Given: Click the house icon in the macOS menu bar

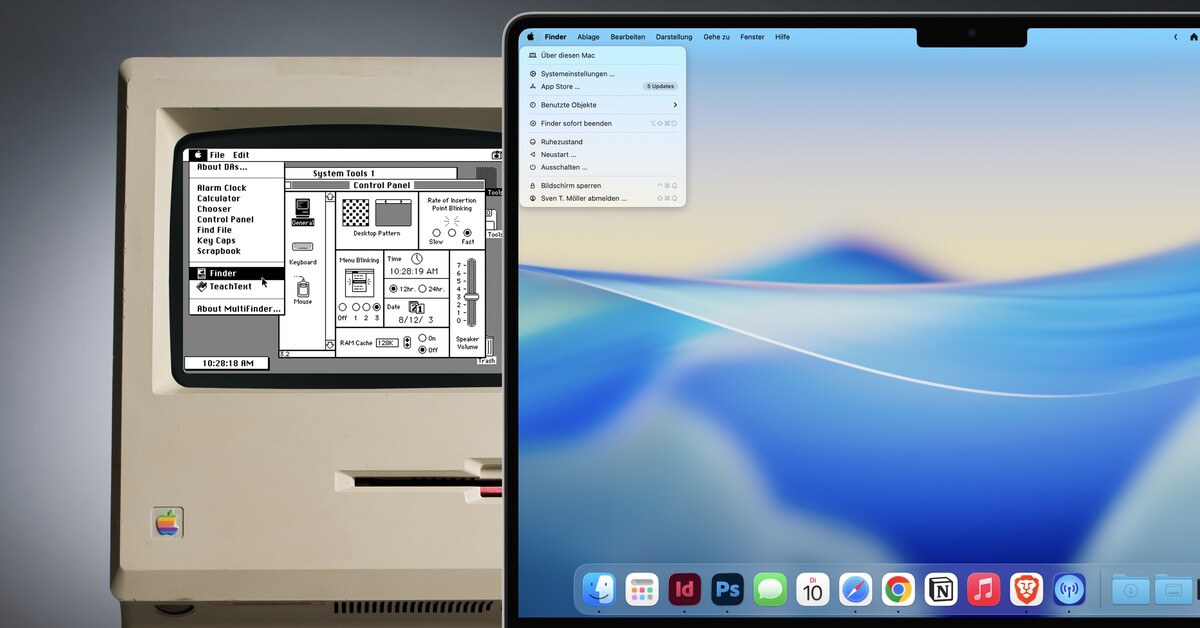Looking at the screenshot, I should point(1193,37).
